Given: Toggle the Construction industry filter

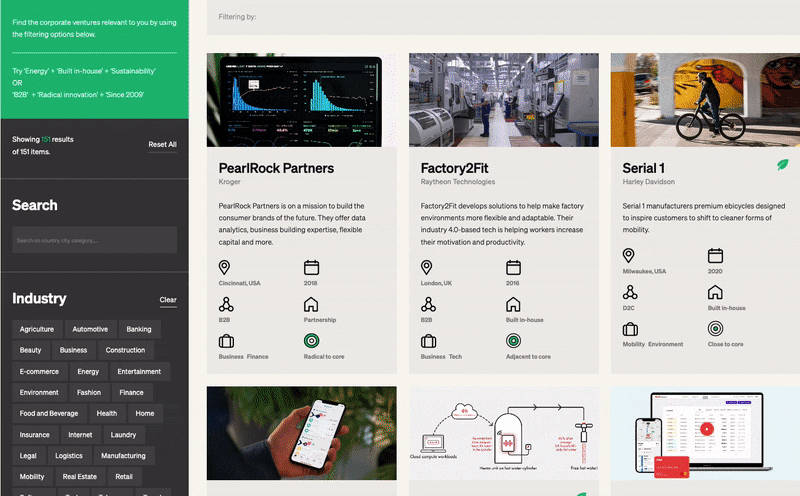Looking at the screenshot, I should tap(125, 350).
